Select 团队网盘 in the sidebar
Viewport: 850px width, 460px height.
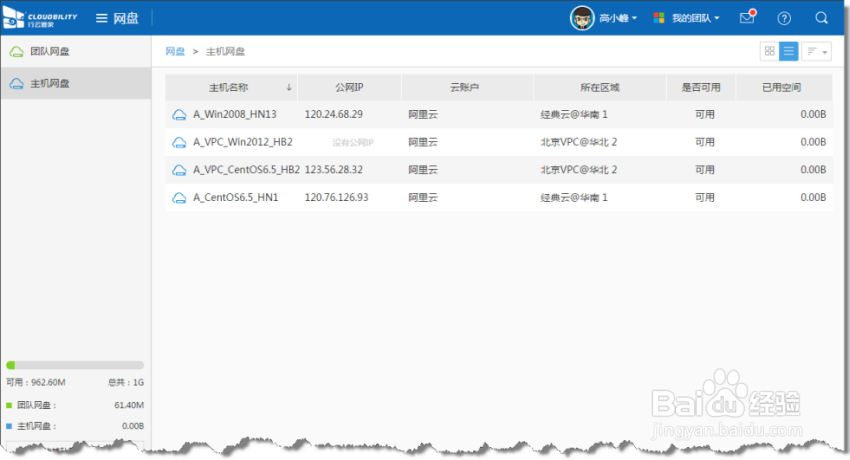coord(76,51)
